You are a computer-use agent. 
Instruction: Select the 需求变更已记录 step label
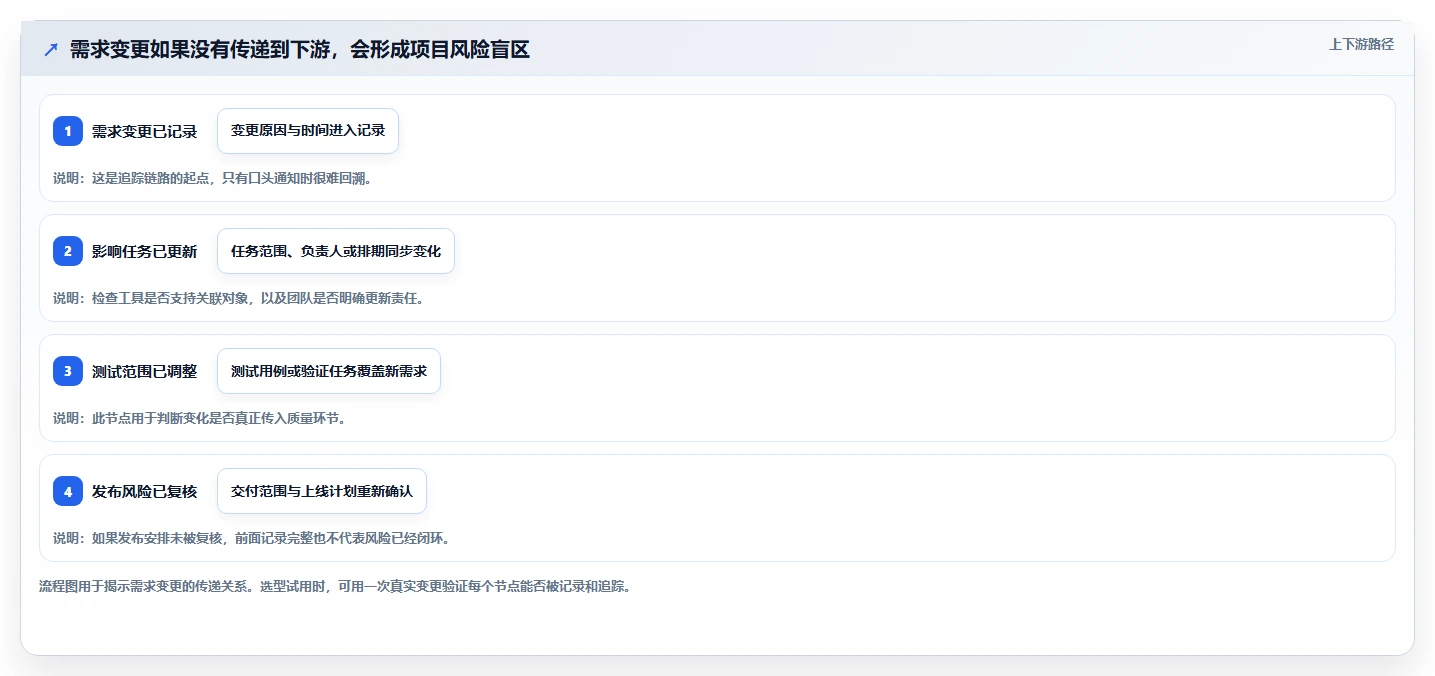click(145, 131)
